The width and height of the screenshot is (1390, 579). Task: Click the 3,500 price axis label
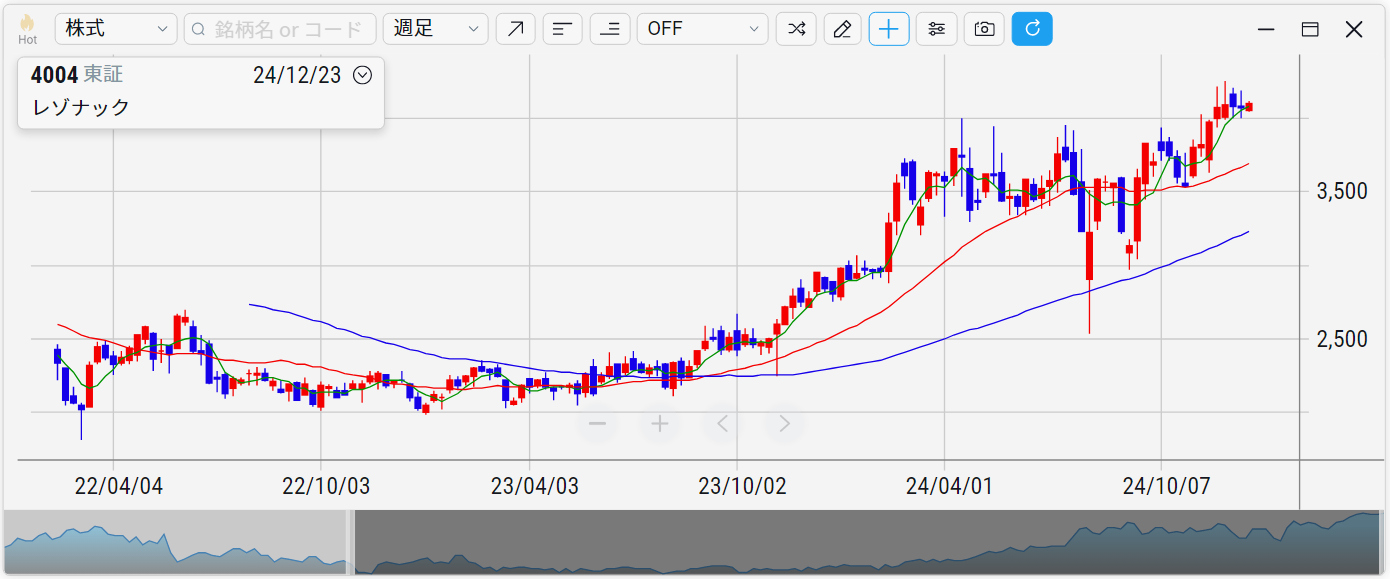pos(1342,192)
